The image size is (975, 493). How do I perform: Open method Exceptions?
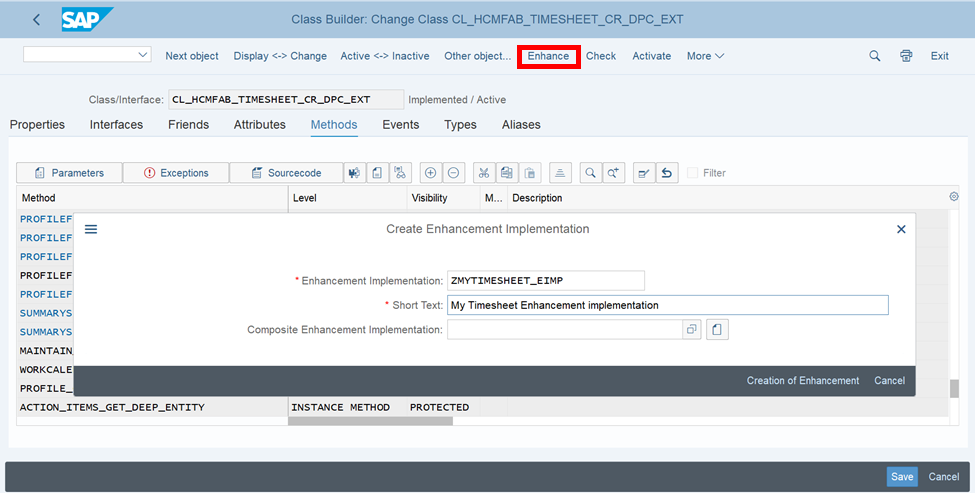[x=176, y=173]
